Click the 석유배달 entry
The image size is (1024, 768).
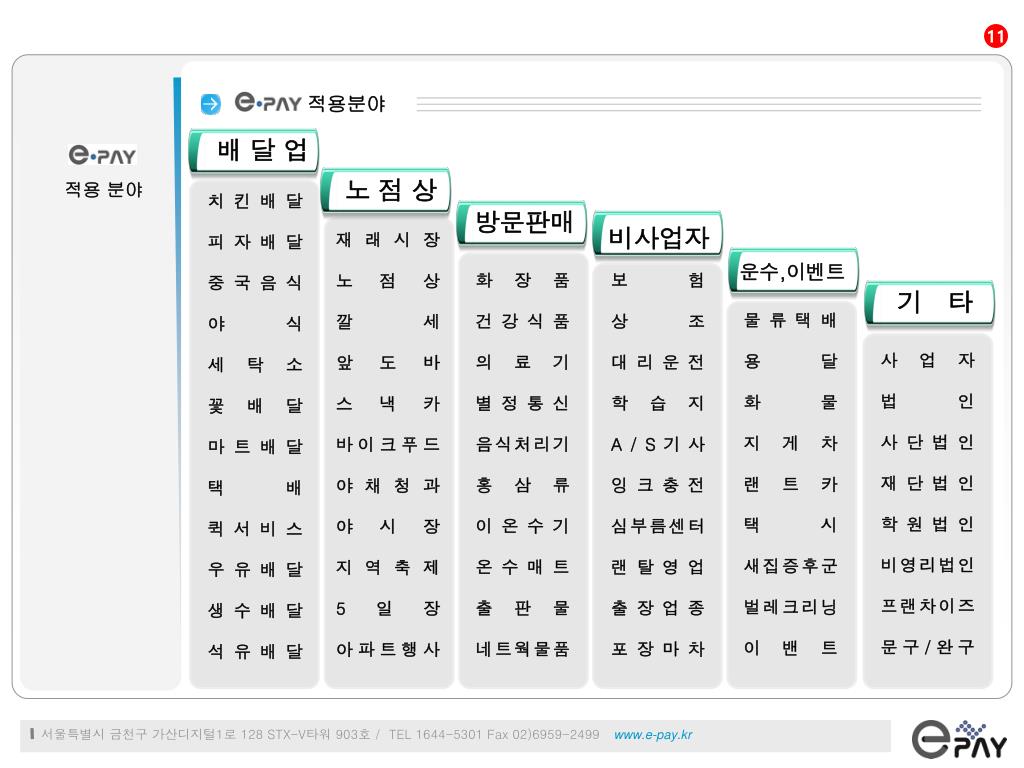tap(255, 650)
